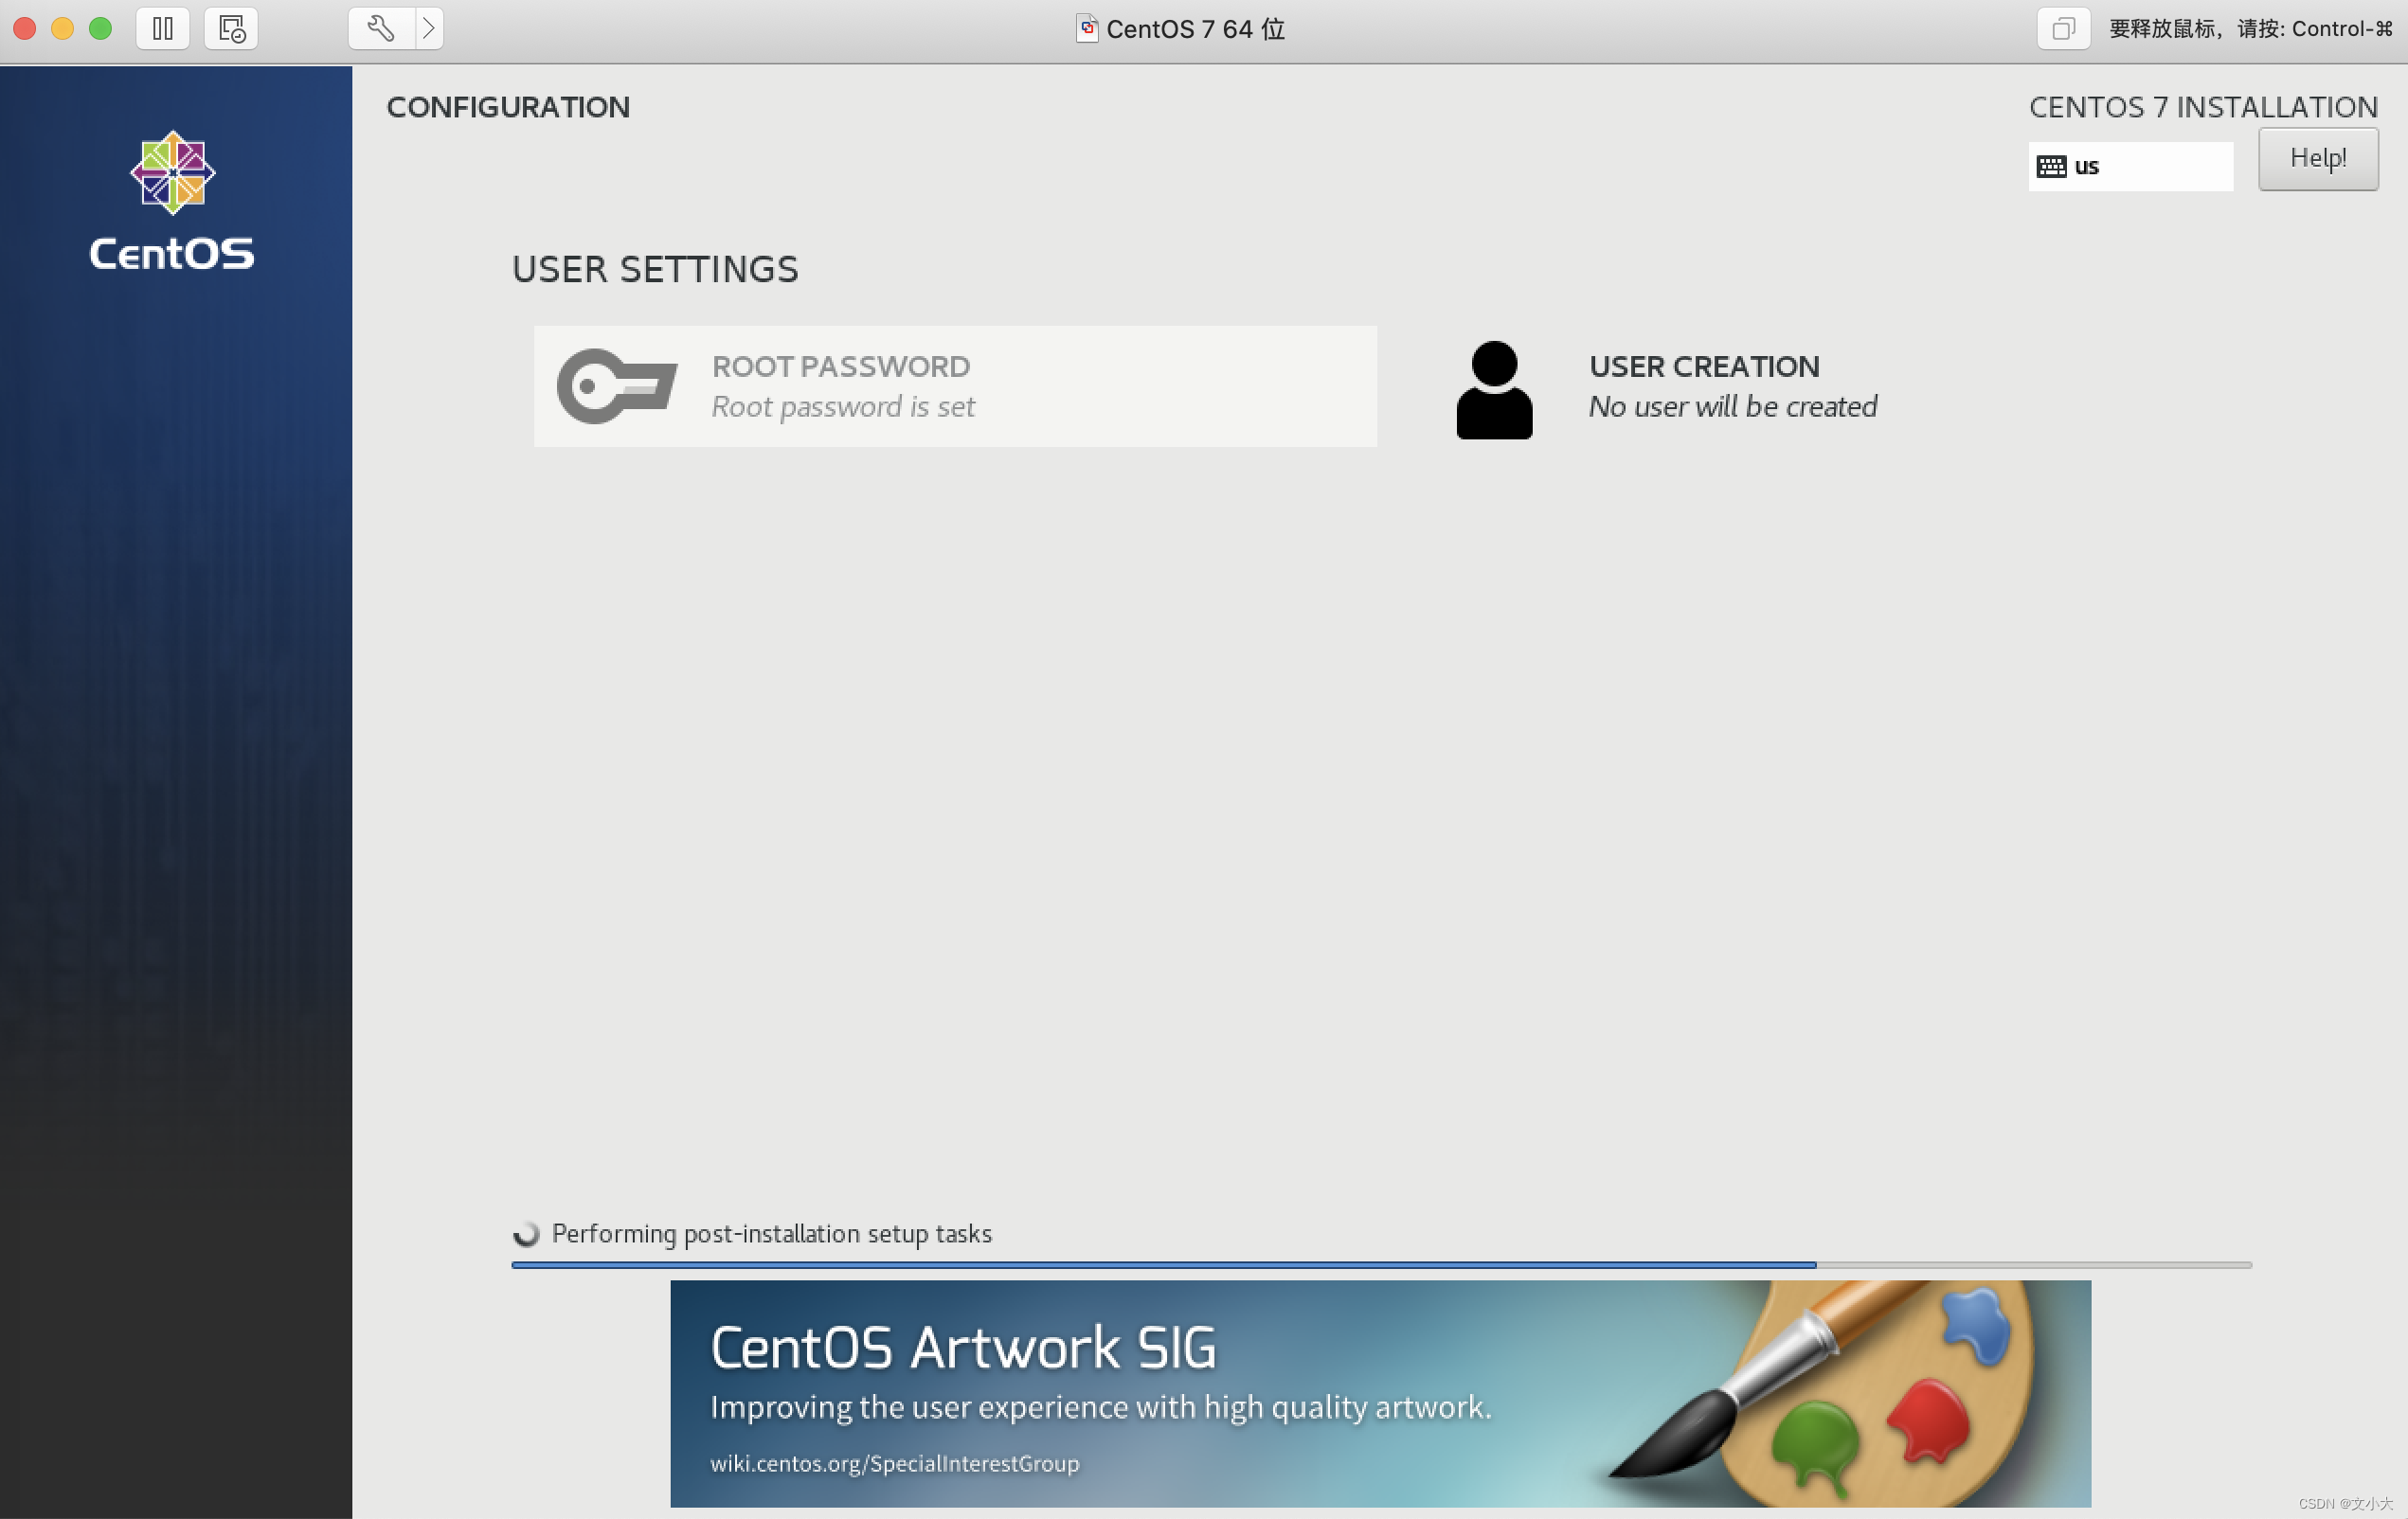Click the keyboard layout icon
Screen dimensions: 2408x1519
tap(2051, 166)
